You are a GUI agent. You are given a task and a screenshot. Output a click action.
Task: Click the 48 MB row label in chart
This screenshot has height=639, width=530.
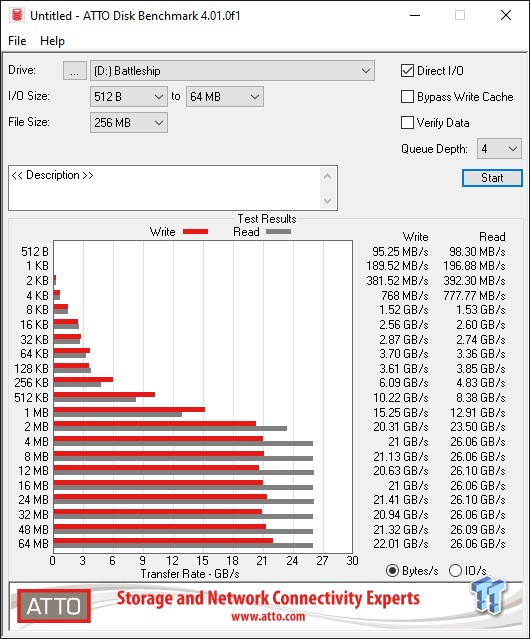coord(33,529)
